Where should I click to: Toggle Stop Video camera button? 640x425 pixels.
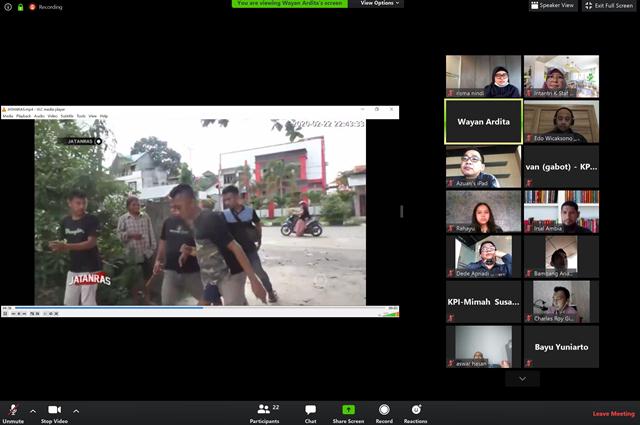click(x=54, y=410)
